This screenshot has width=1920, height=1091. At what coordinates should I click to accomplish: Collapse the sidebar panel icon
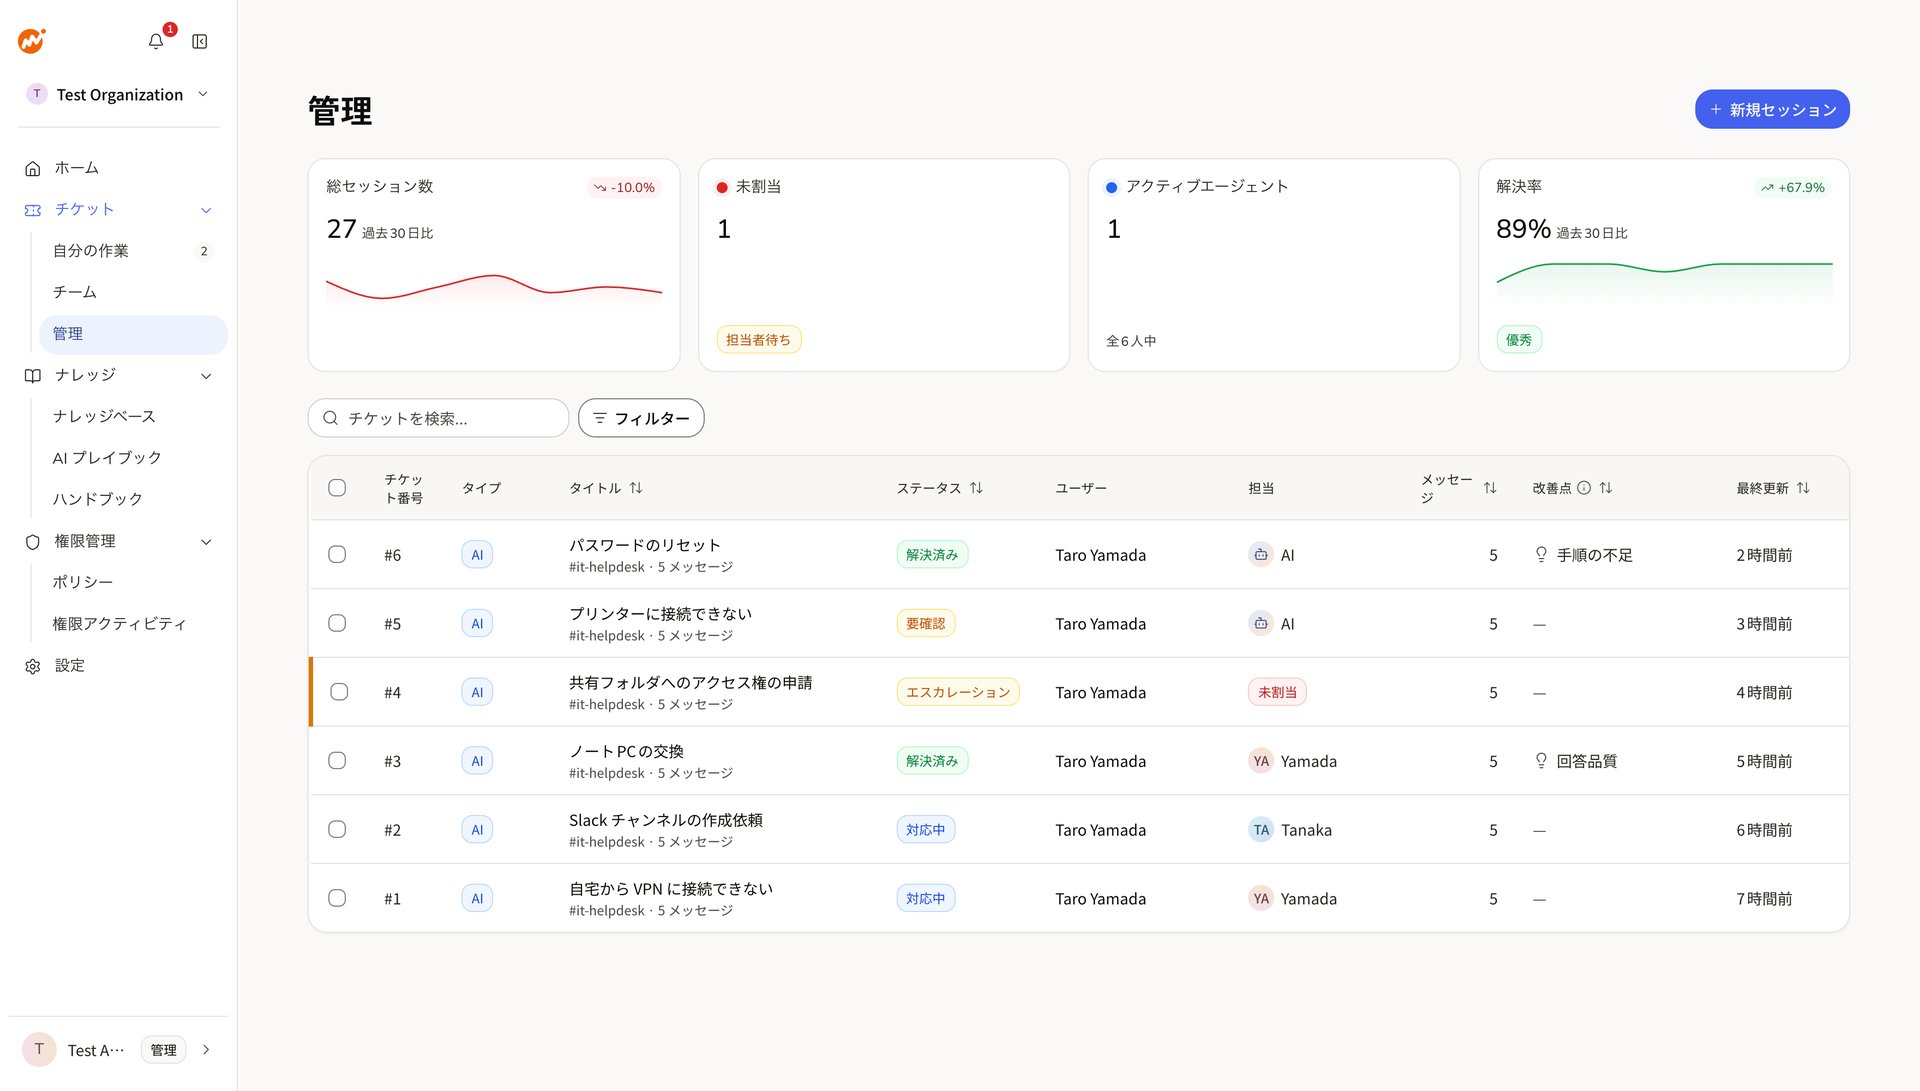(200, 41)
